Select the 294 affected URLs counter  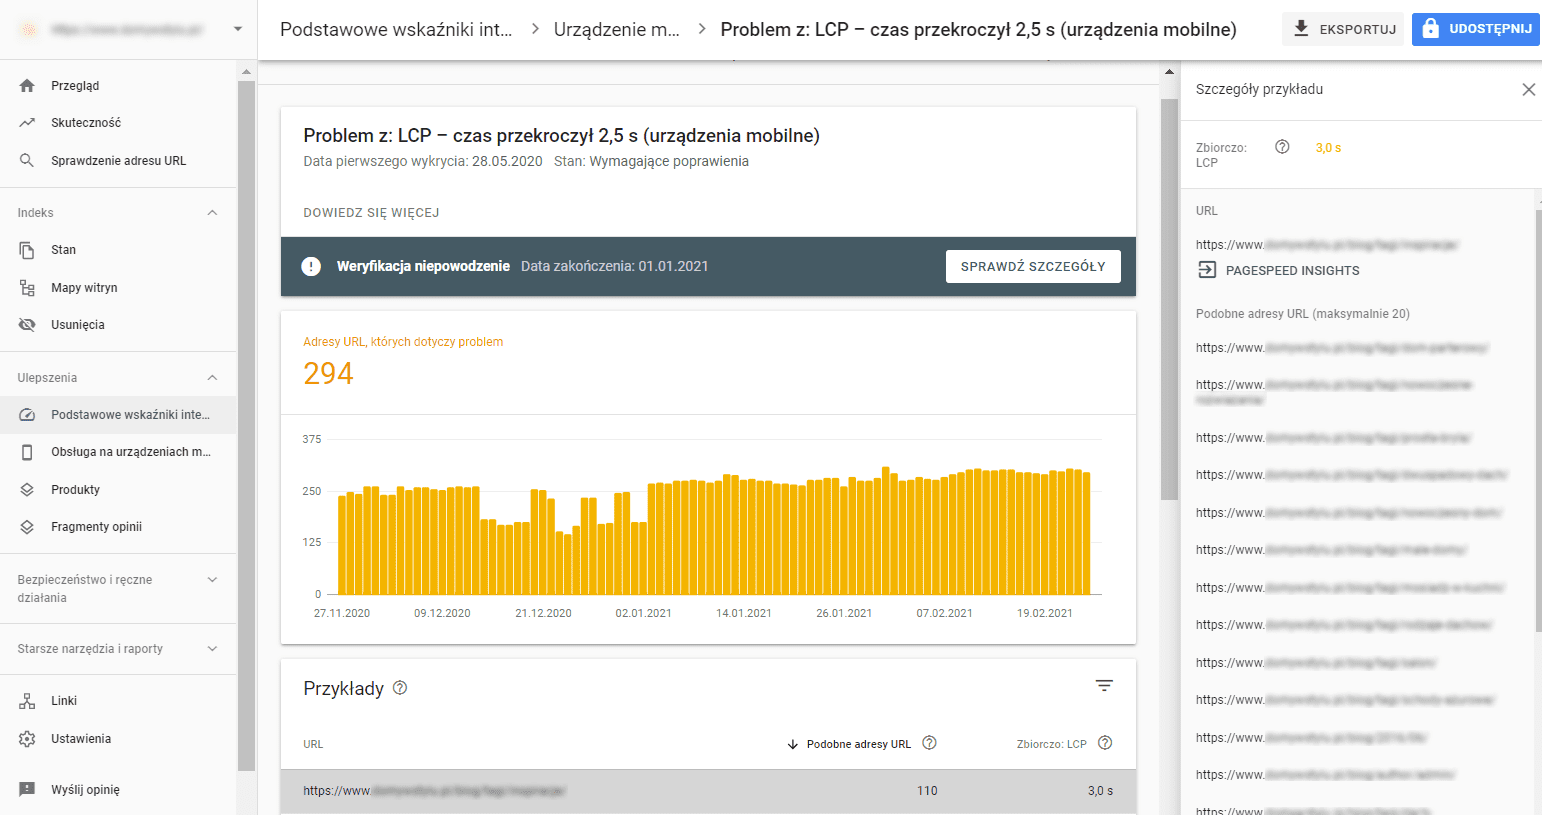328,374
